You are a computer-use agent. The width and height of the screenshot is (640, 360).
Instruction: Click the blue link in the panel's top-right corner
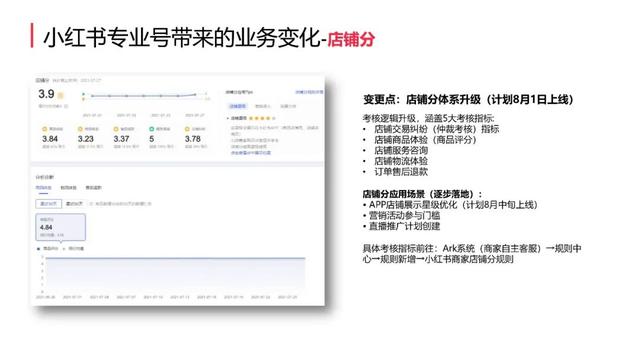(309, 92)
